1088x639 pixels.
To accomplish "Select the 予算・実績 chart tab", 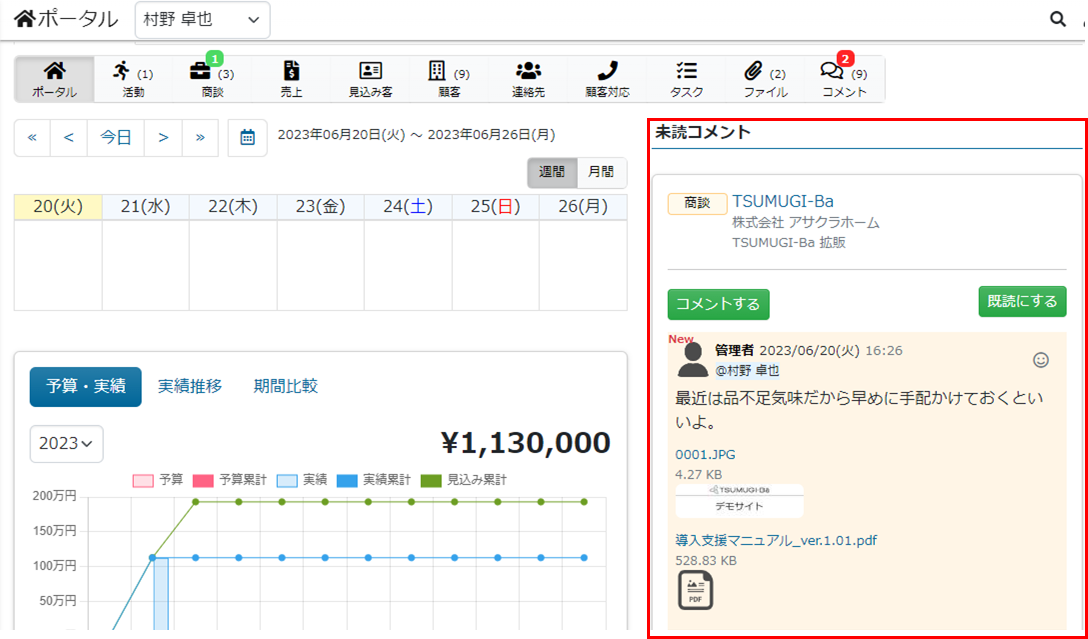I will click(85, 386).
